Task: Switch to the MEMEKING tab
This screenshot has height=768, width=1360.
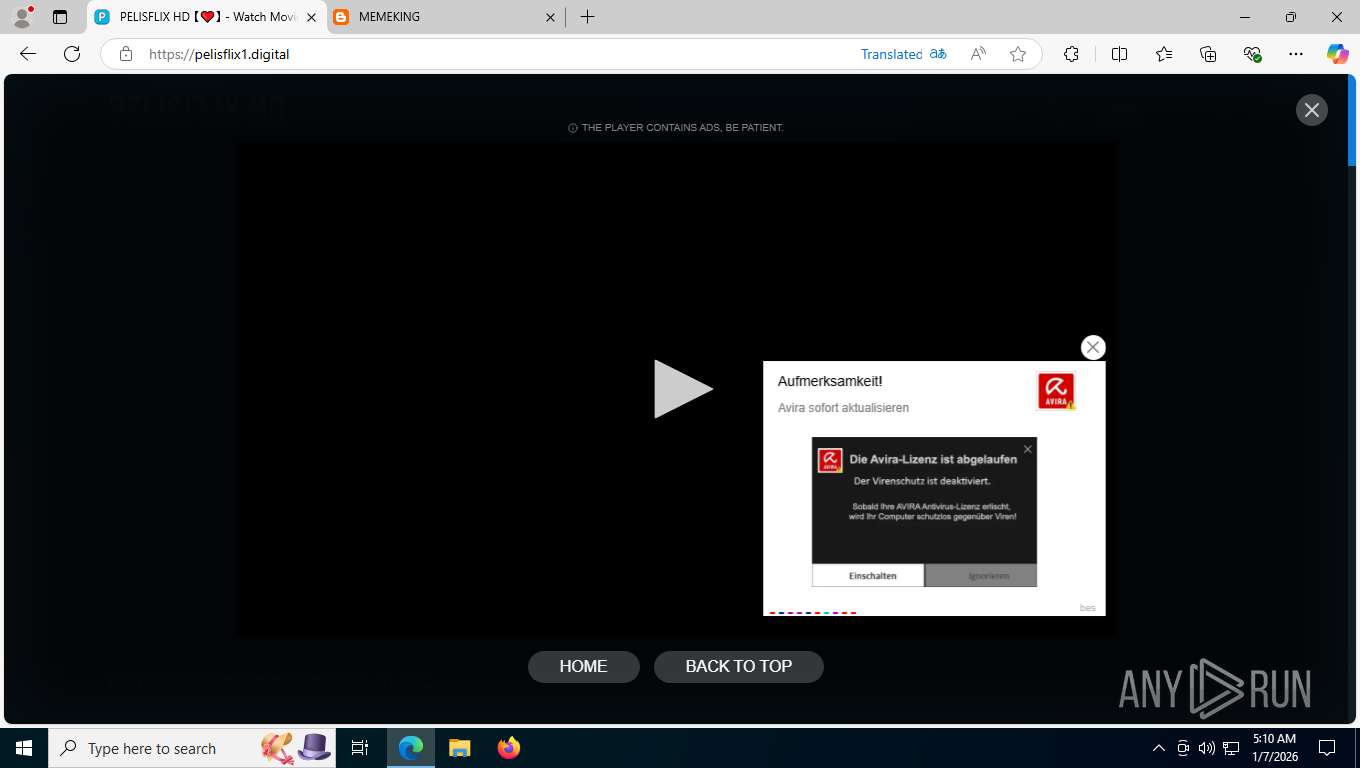Action: (444, 17)
